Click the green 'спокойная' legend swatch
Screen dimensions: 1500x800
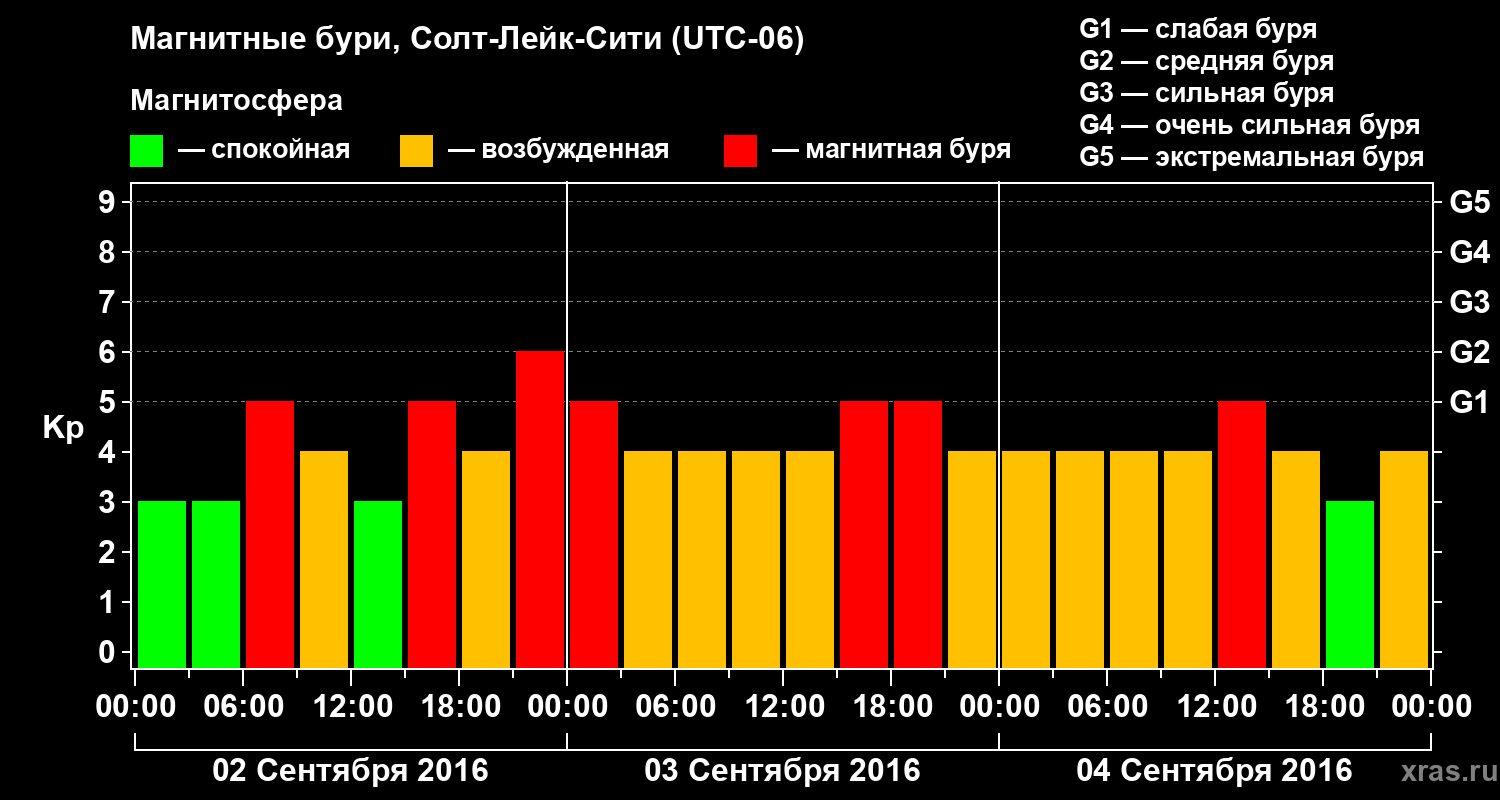(x=146, y=151)
